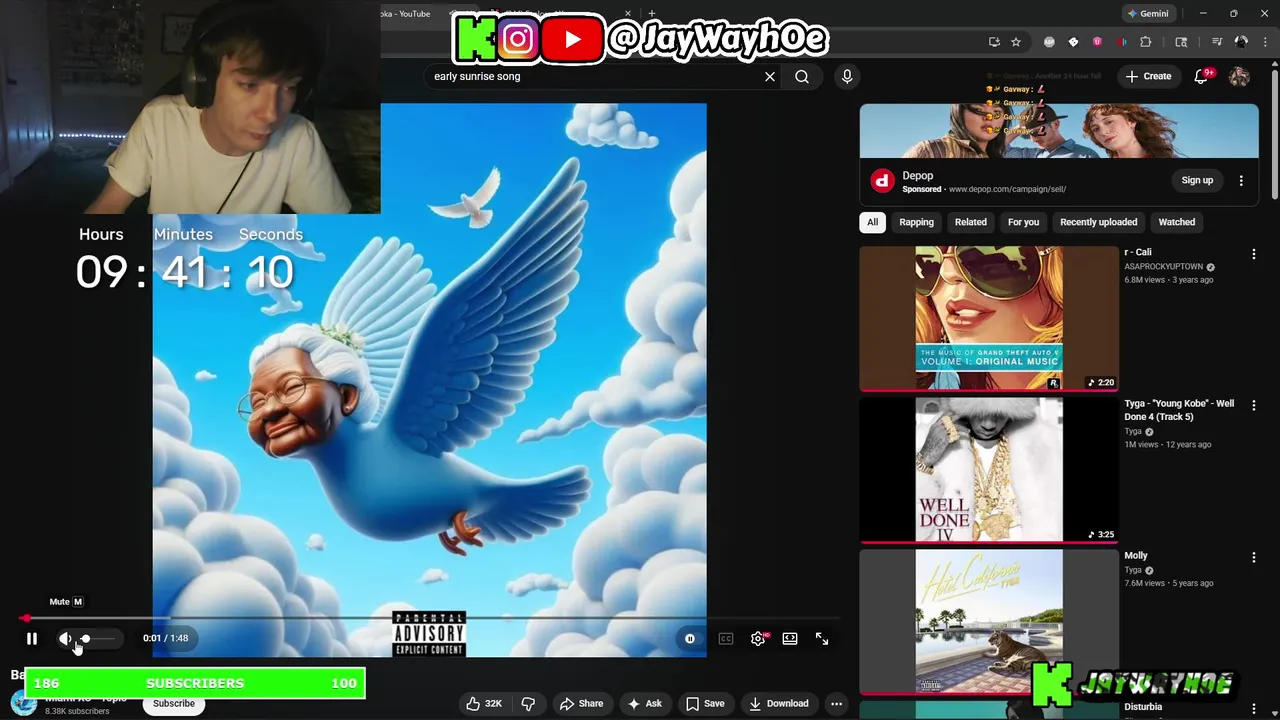The height and width of the screenshot is (720, 1280).
Task: Open the pink shield U extension
Action: [x=1097, y=42]
